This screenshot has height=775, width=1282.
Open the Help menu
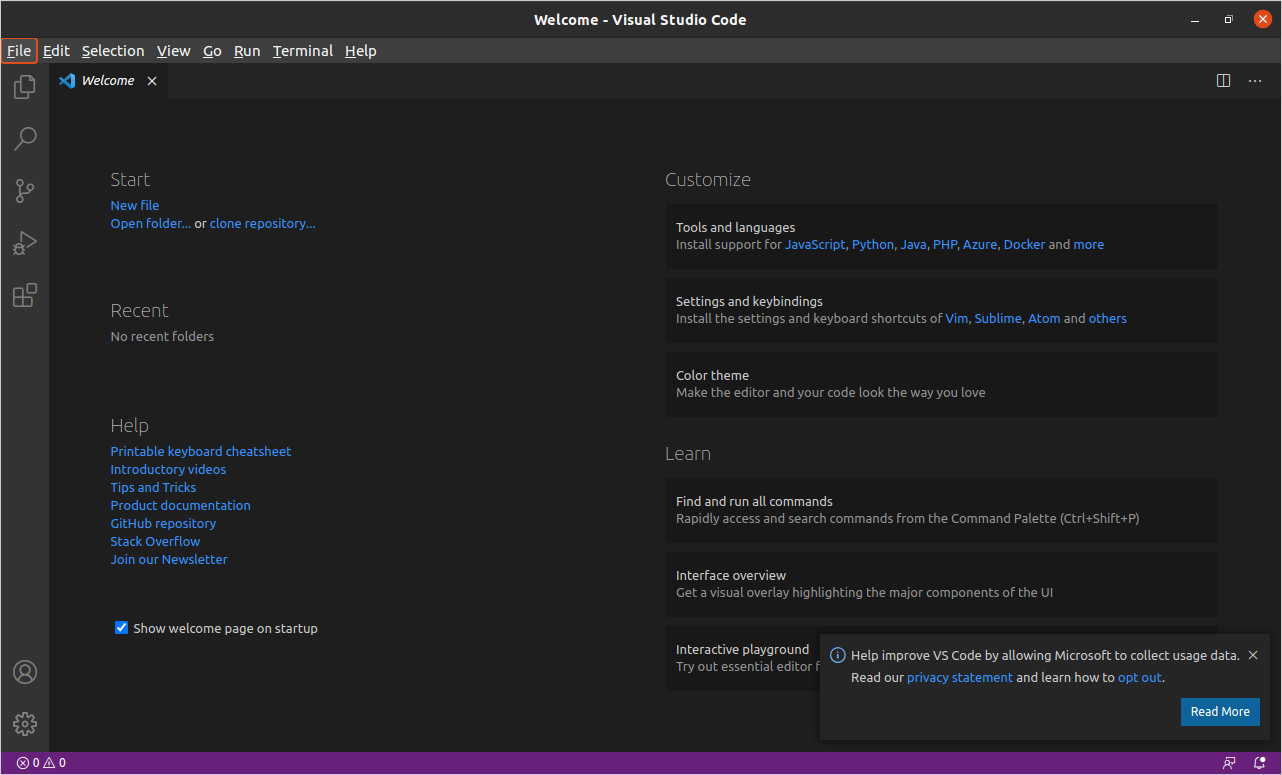pos(361,51)
